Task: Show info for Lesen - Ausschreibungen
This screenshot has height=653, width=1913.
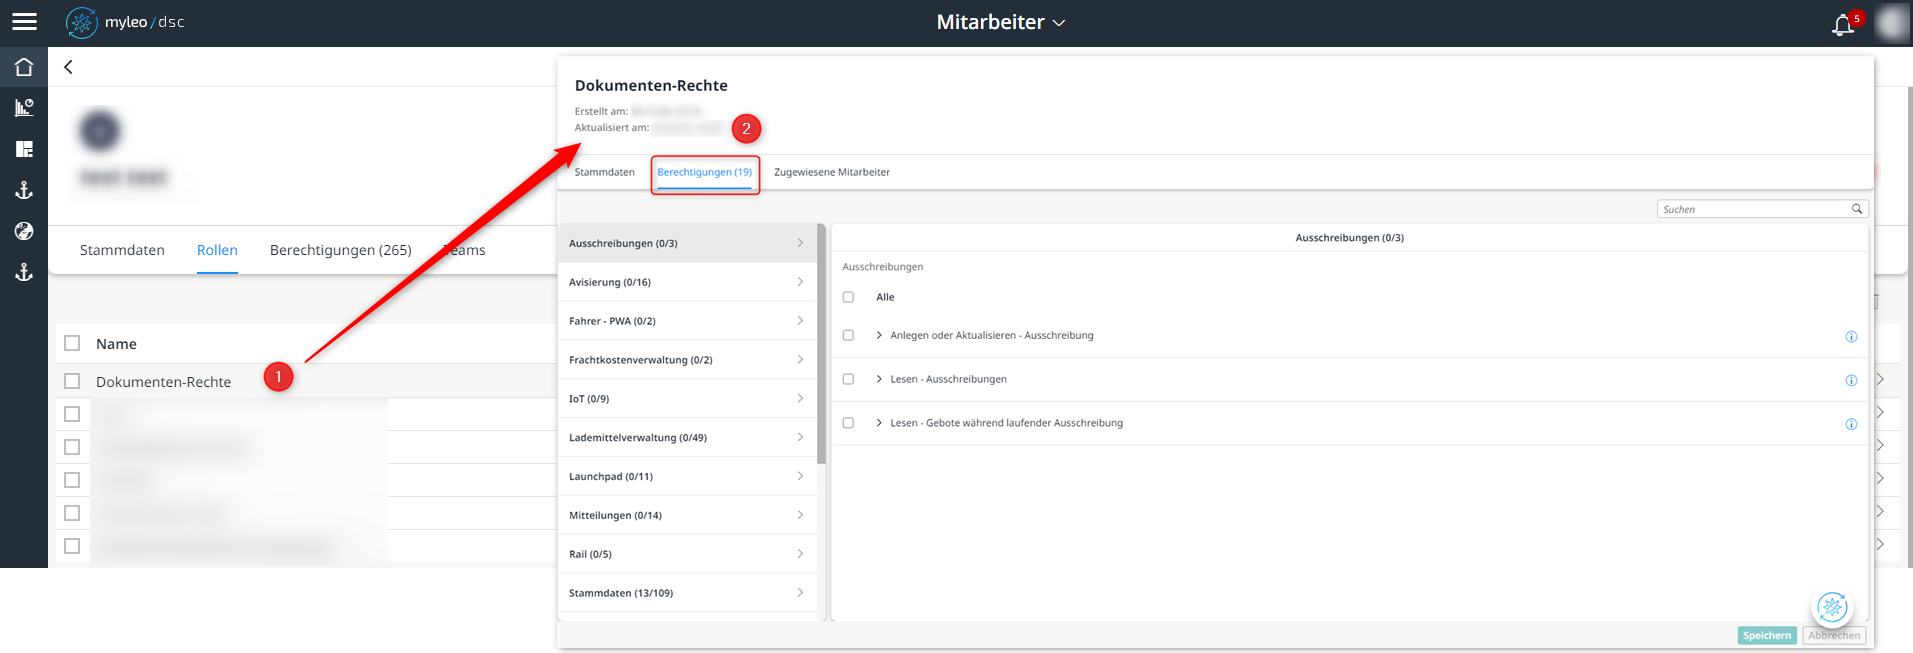Action: point(1851,380)
